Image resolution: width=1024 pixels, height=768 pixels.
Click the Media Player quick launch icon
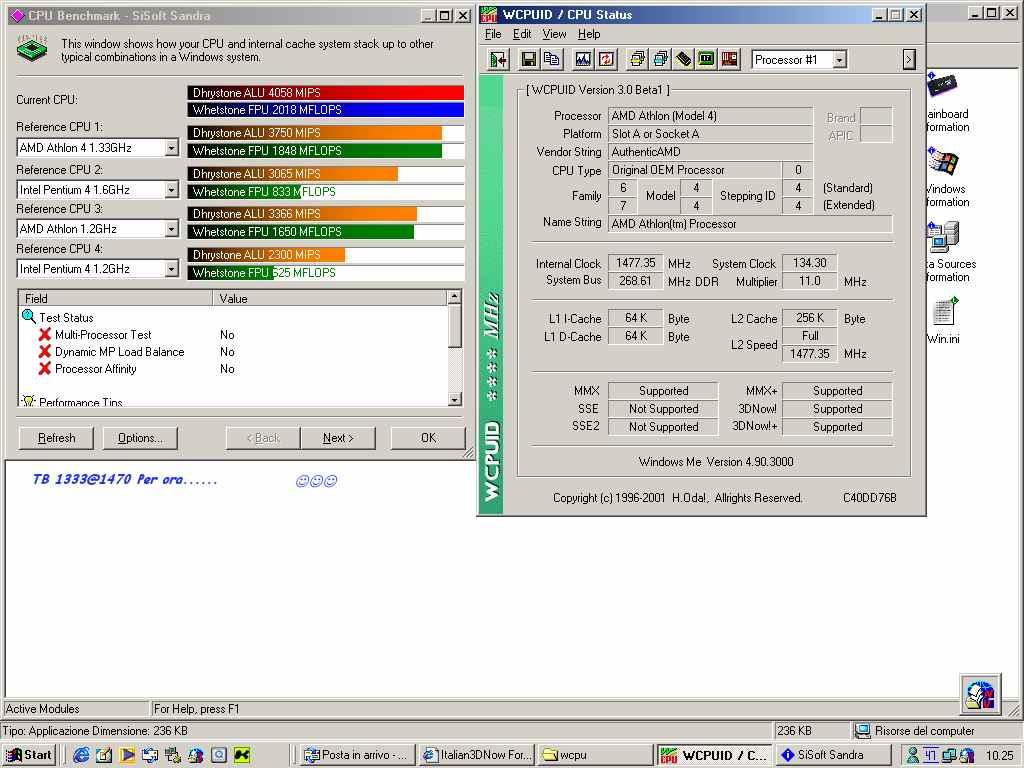tap(127, 755)
